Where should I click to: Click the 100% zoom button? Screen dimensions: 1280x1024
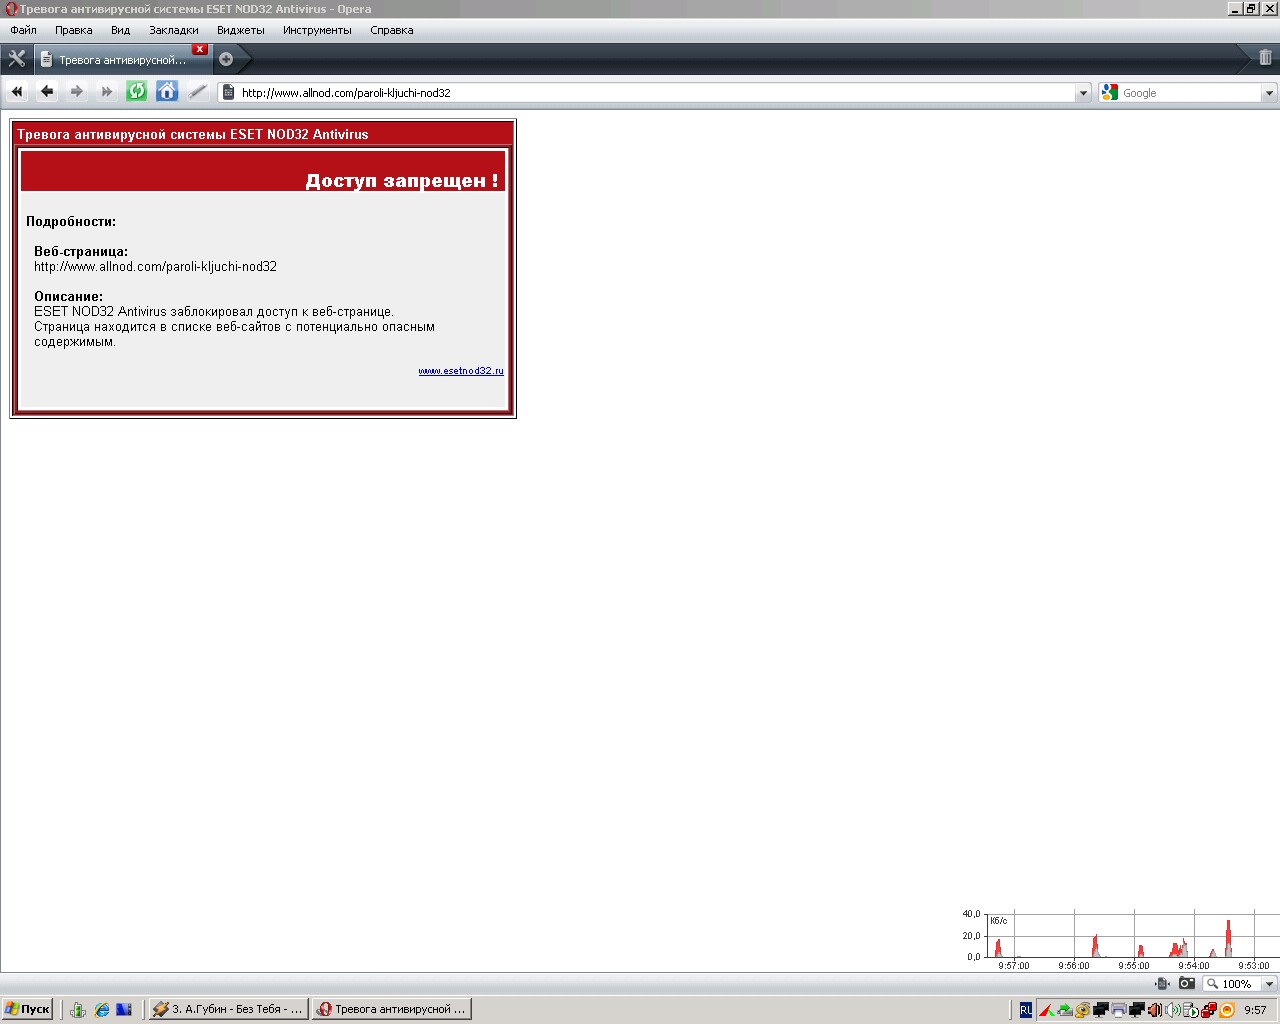(x=1230, y=984)
